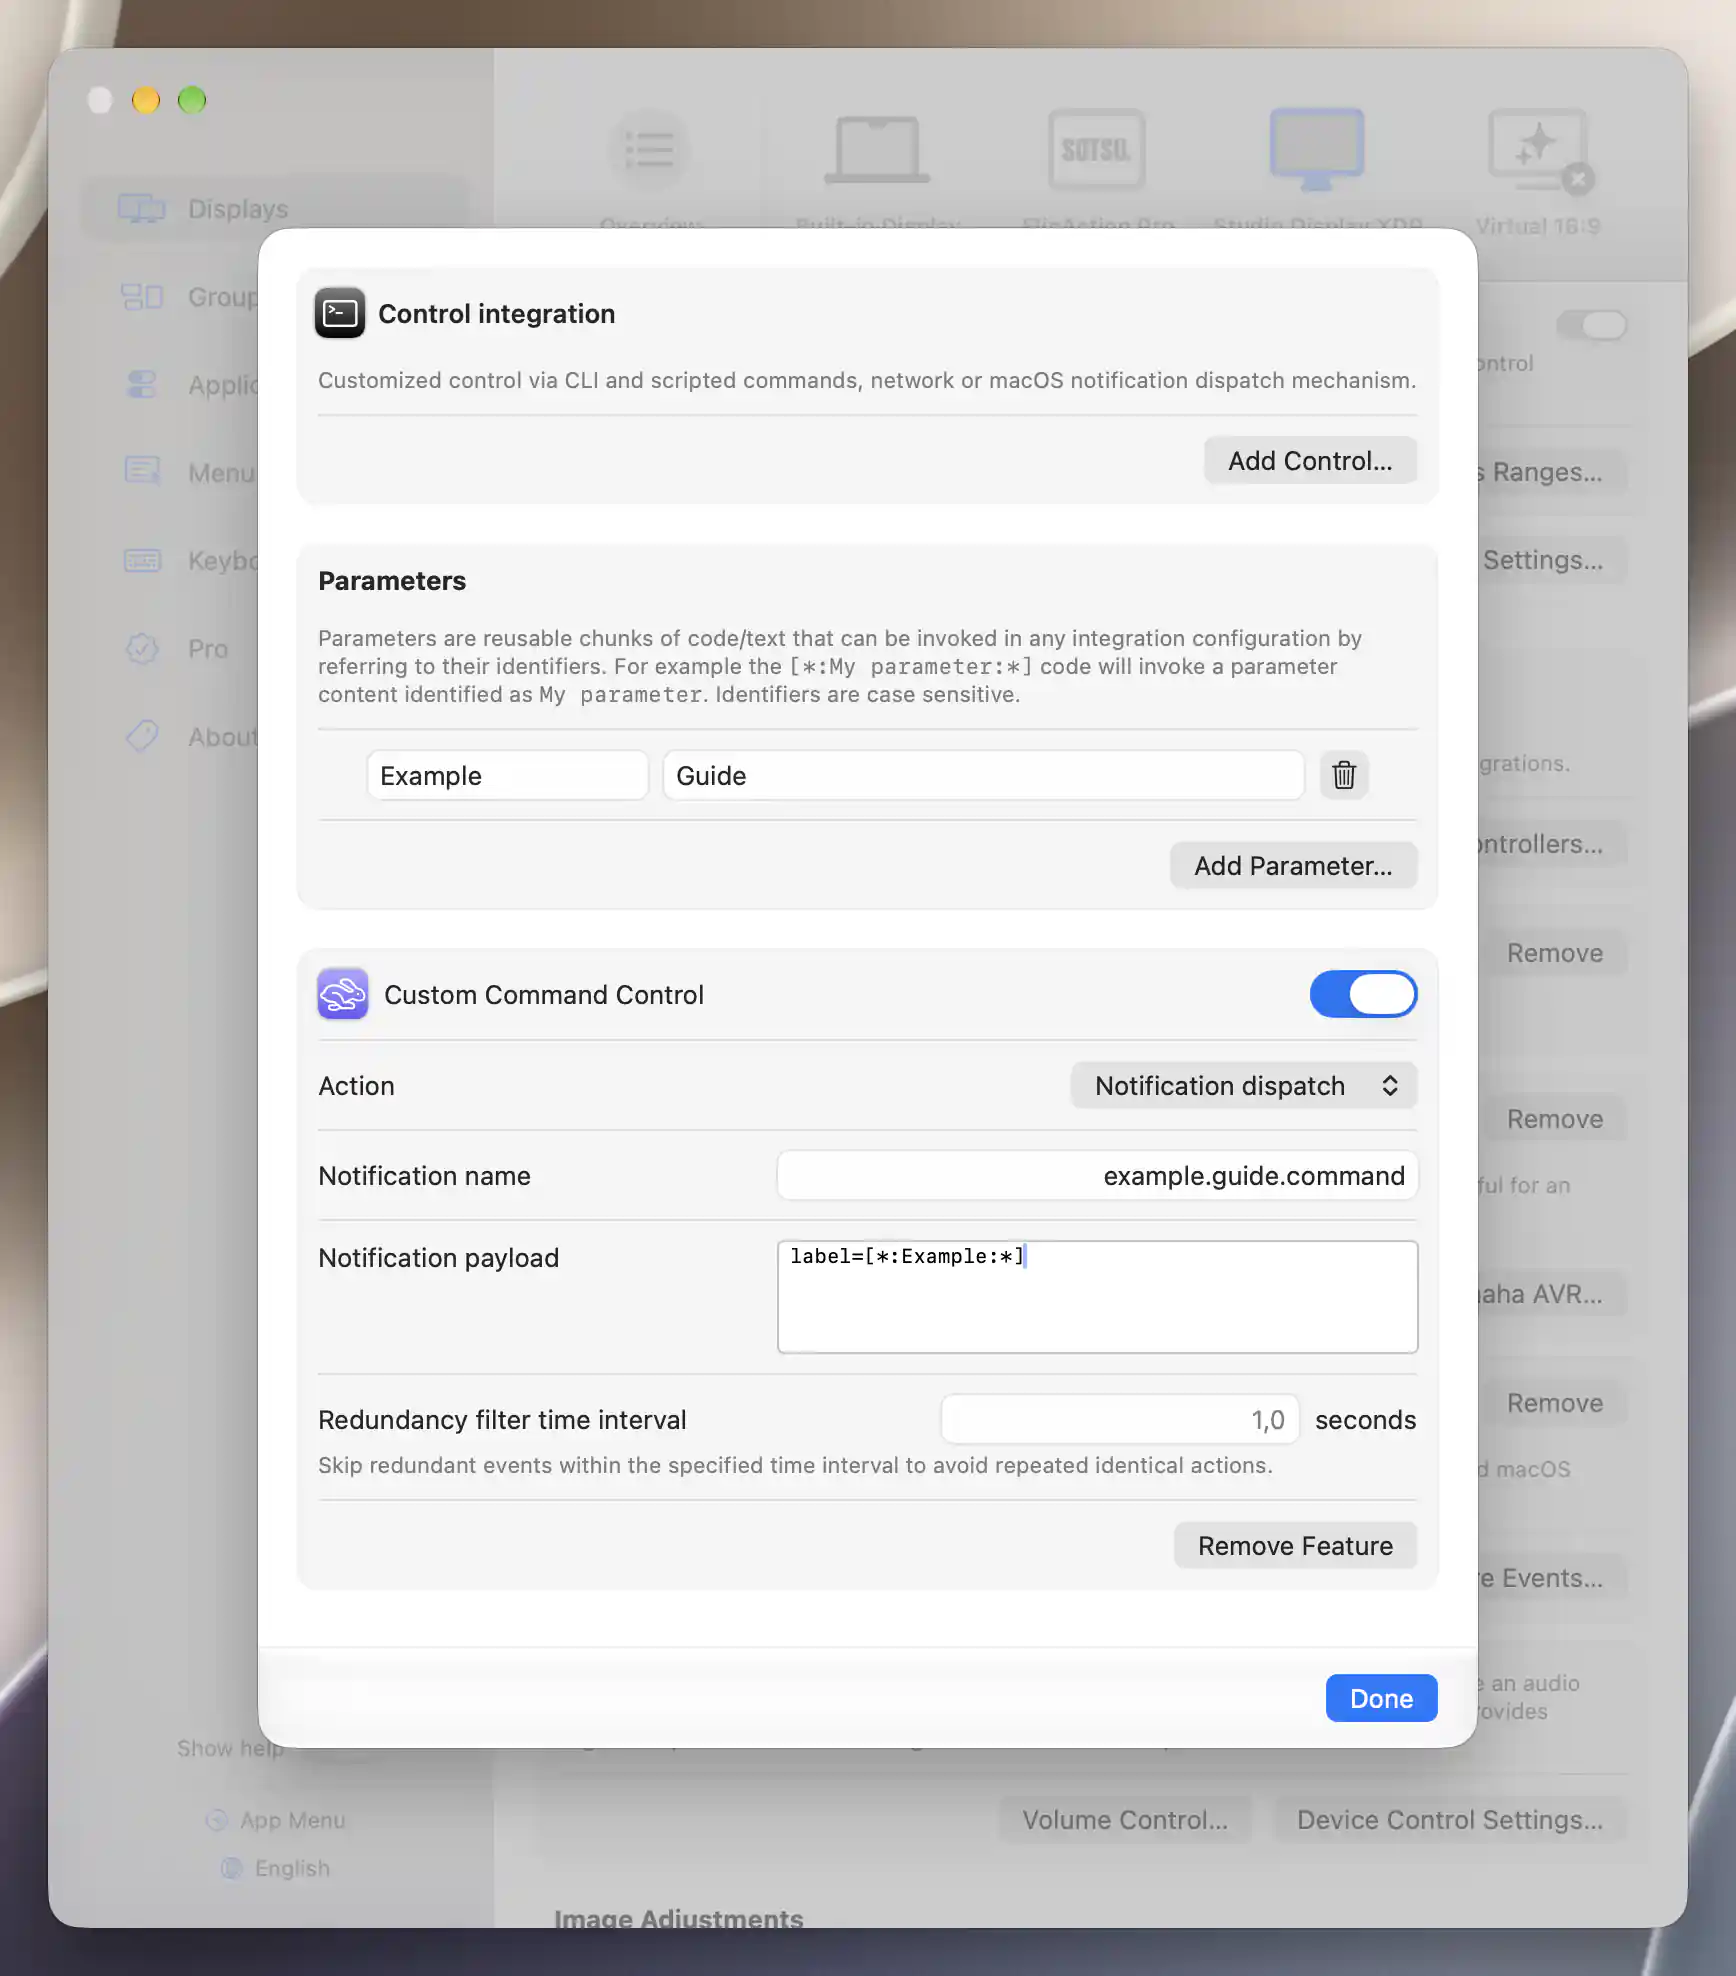The image size is (1736, 1976).
Task: Click App Menu at the sidebar bottom
Action: [276, 1820]
